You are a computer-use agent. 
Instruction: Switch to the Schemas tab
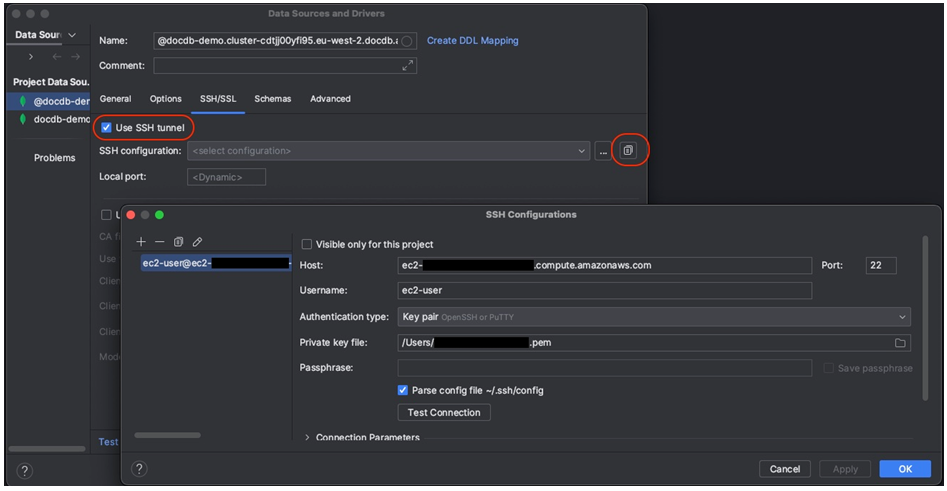point(272,99)
